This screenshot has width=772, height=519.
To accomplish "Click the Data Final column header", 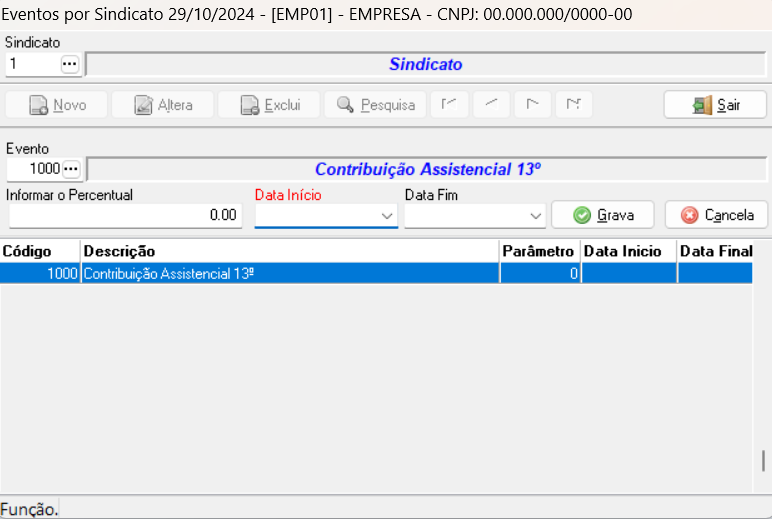I will tap(715, 251).
